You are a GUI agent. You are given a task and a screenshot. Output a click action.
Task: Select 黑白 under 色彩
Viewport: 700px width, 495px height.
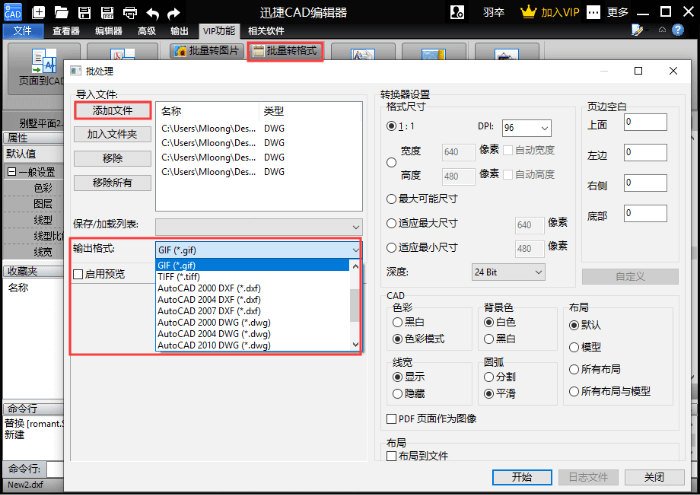click(397, 322)
